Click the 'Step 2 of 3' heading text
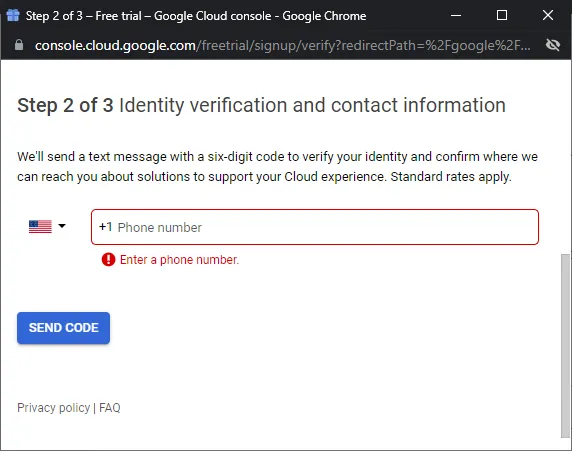Image resolution: width=572 pixels, height=451 pixels. 65,105
